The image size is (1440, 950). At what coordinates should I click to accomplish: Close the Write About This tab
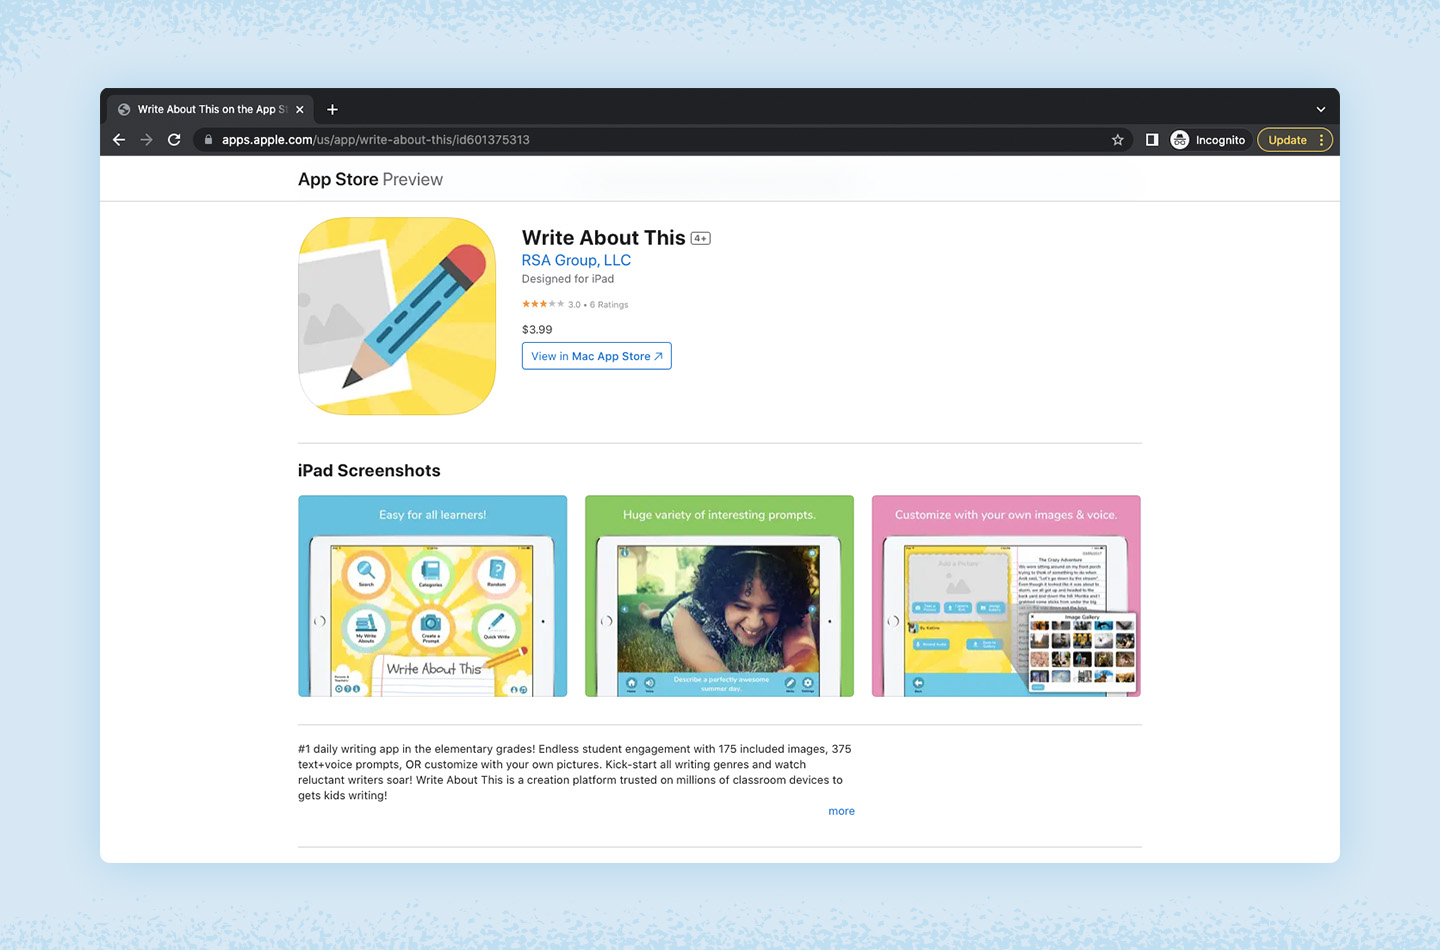pyautogui.click(x=300, y=109)
